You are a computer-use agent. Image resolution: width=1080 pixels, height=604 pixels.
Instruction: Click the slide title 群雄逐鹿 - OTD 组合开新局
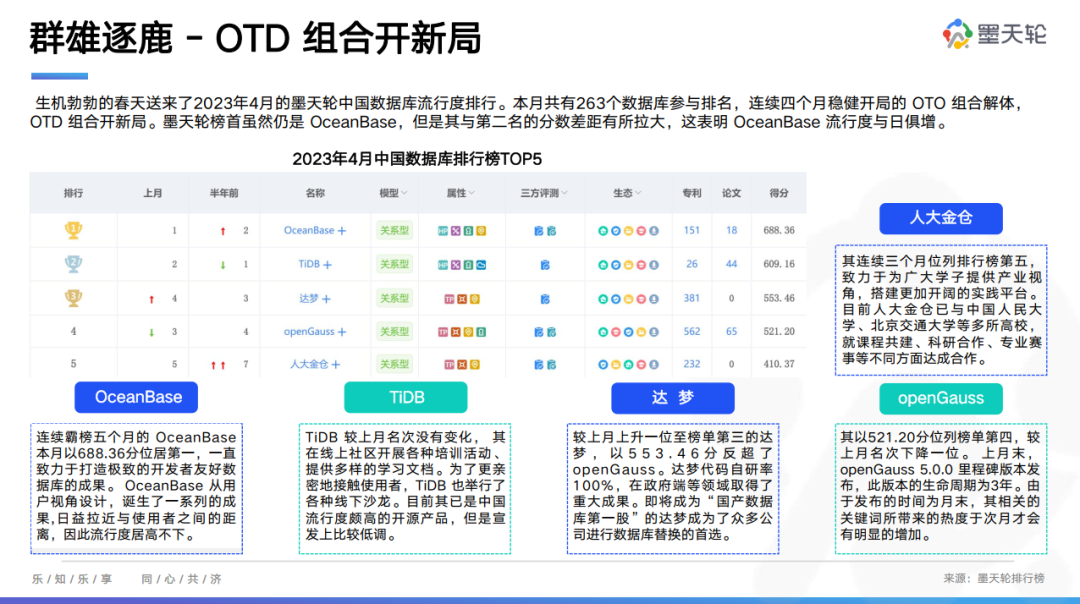click(x=255, y=39)
